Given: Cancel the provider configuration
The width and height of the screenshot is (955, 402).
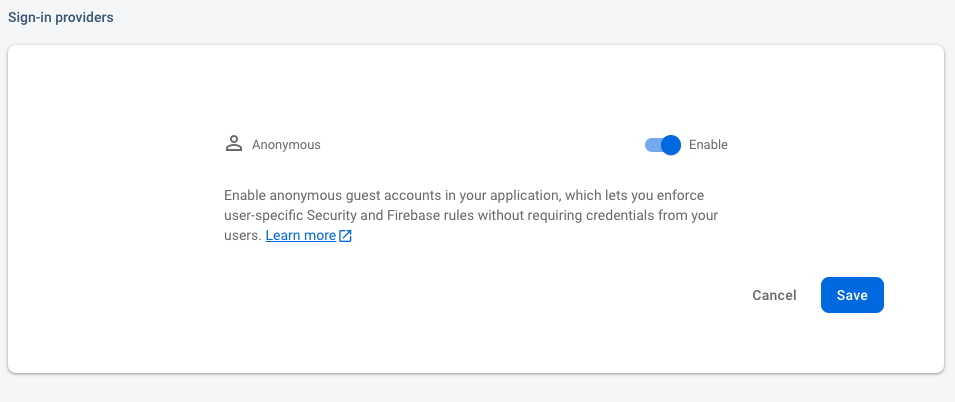Looking at the screenshot, I should 774,295.
